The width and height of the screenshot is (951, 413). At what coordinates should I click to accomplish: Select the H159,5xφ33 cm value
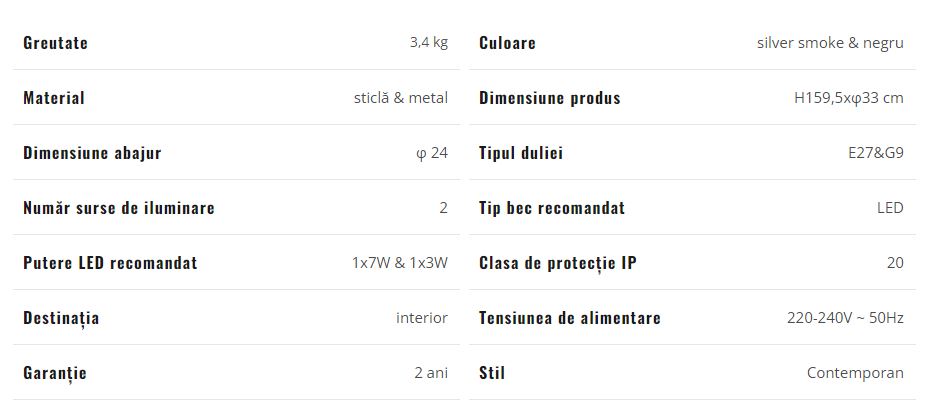[849, 98]
